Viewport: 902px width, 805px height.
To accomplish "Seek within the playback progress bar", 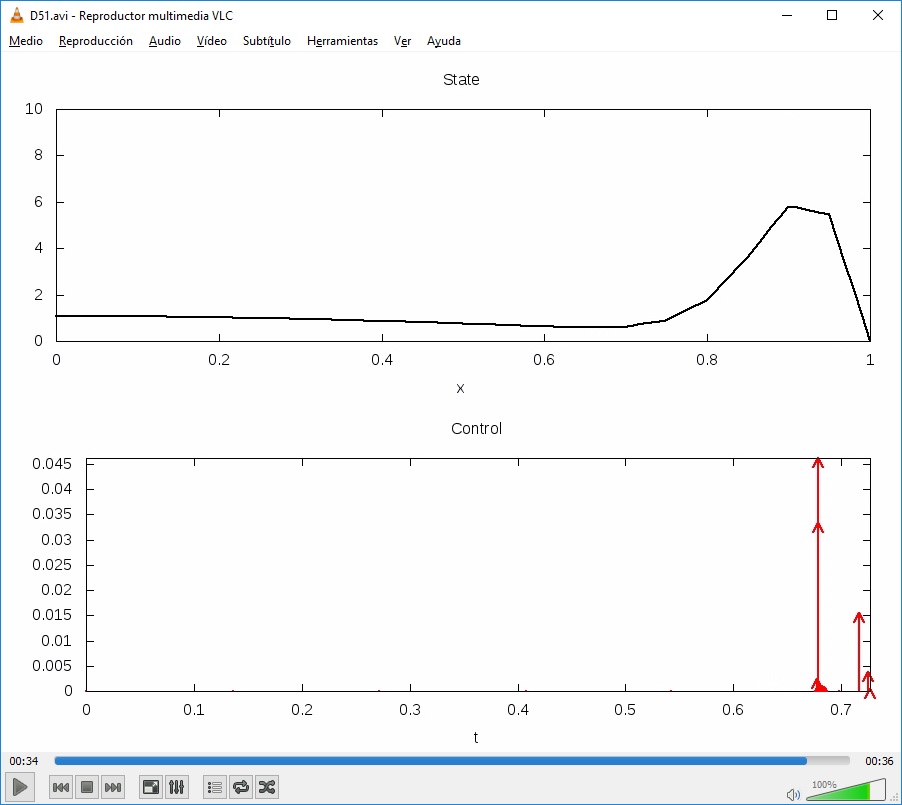I will (x=450, y=761).
